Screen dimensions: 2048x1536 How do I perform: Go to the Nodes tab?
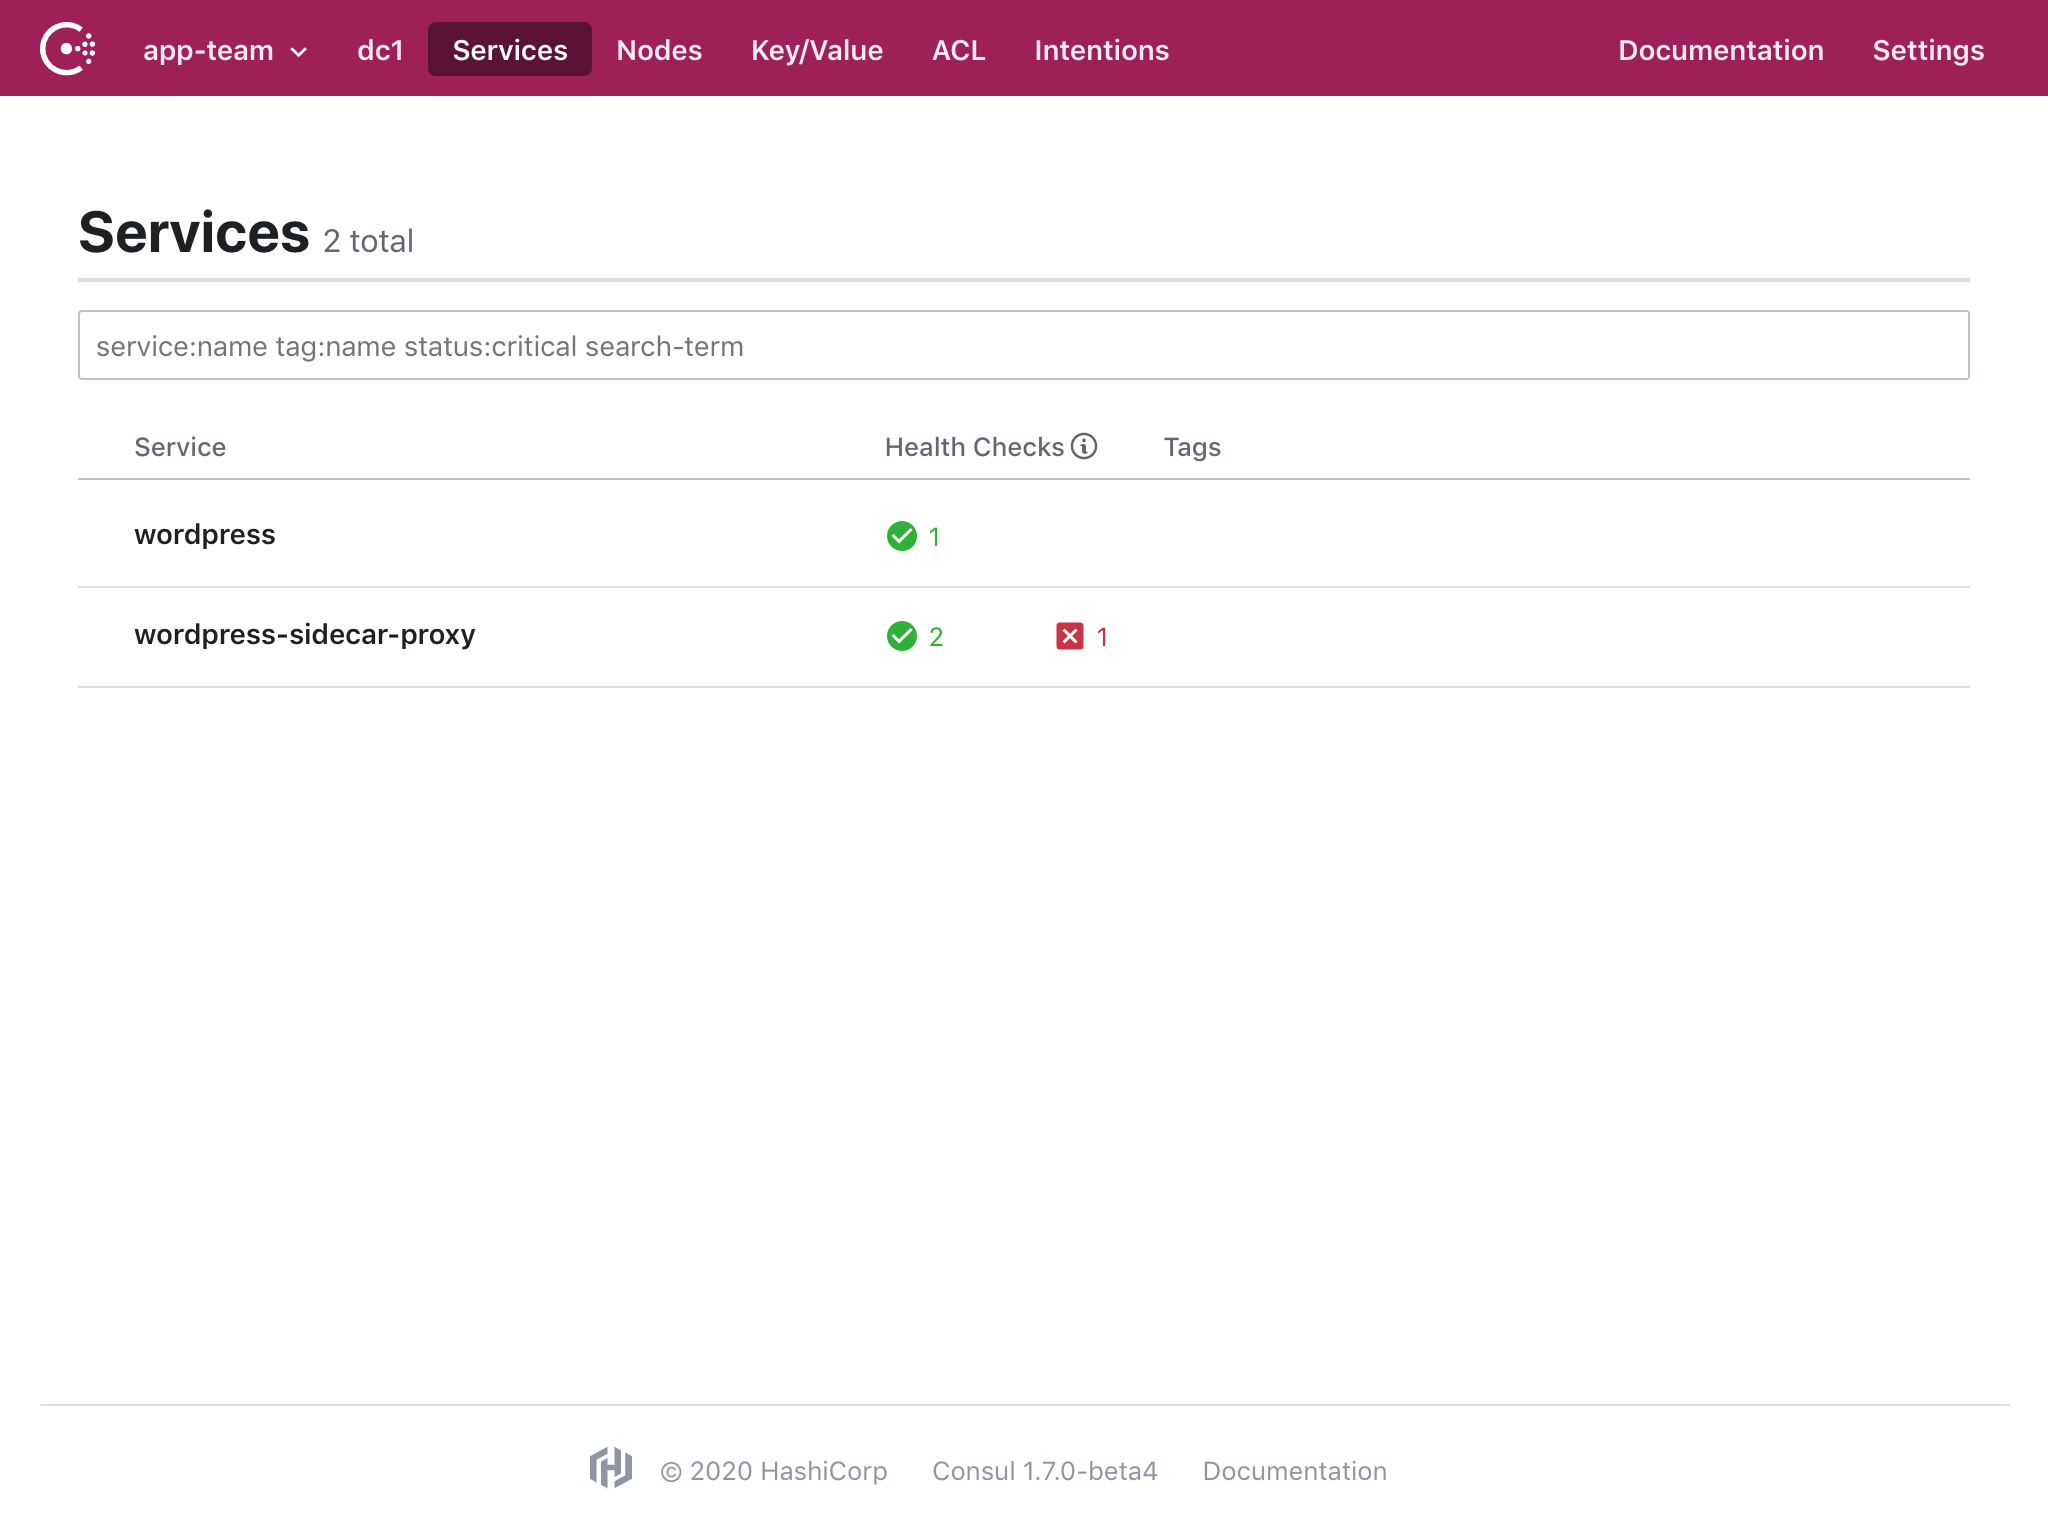click(659, 50)
